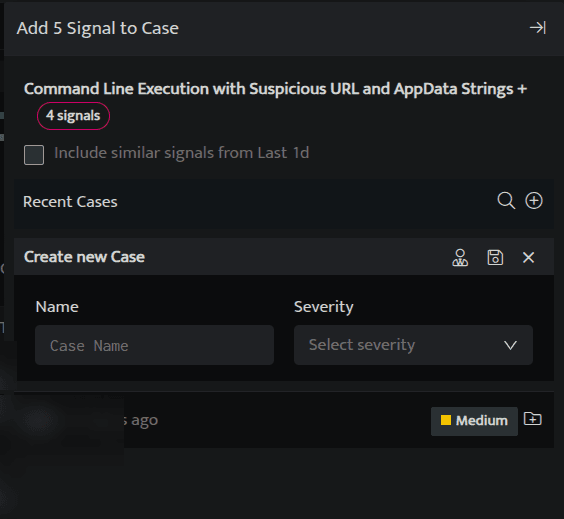
Task: Search recent cases with magnifier icon
Action: [x=506, y=200]
